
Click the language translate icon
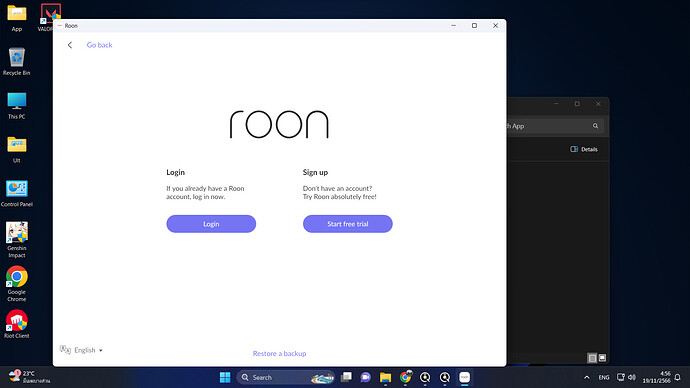click(65, 350)
